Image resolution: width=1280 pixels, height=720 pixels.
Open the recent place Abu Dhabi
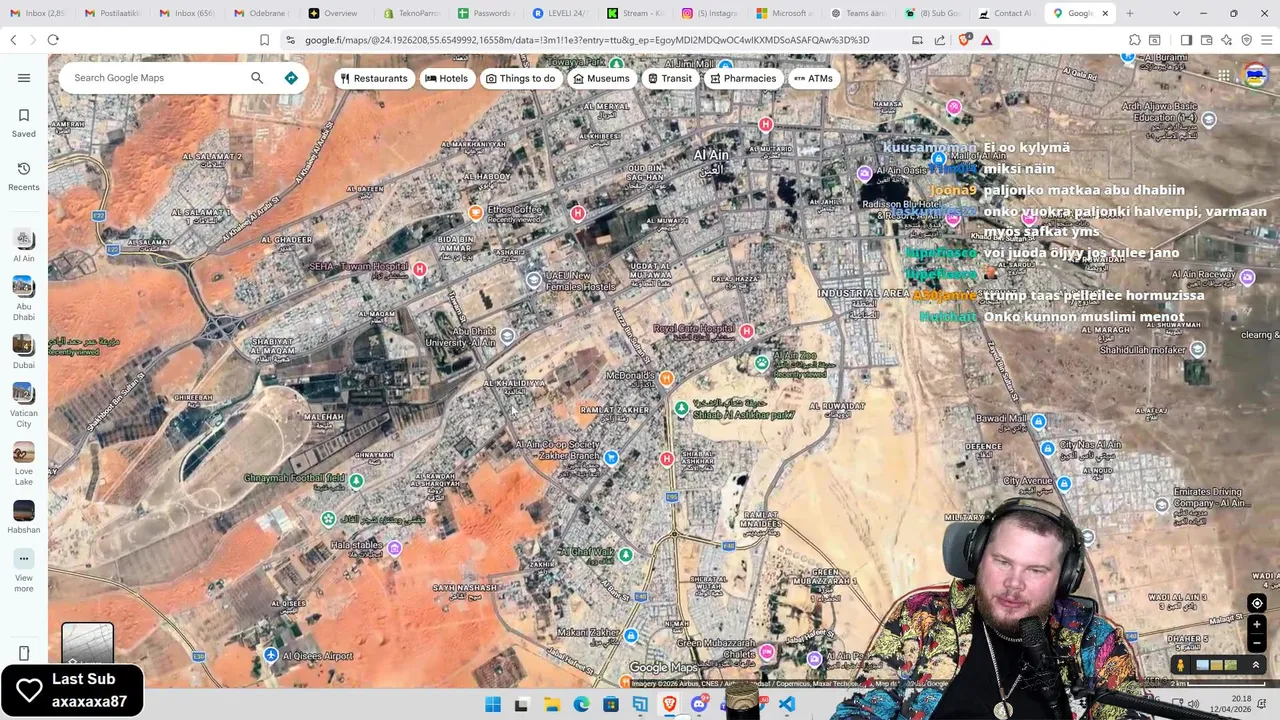(24, 299)
